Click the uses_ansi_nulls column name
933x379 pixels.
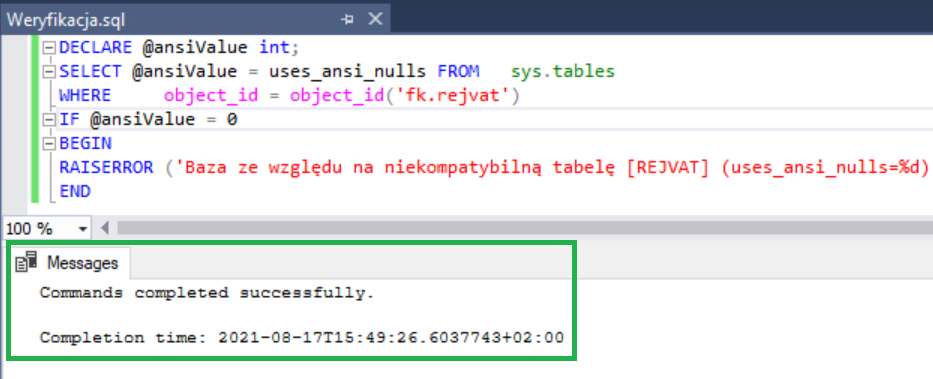point(347,71)
